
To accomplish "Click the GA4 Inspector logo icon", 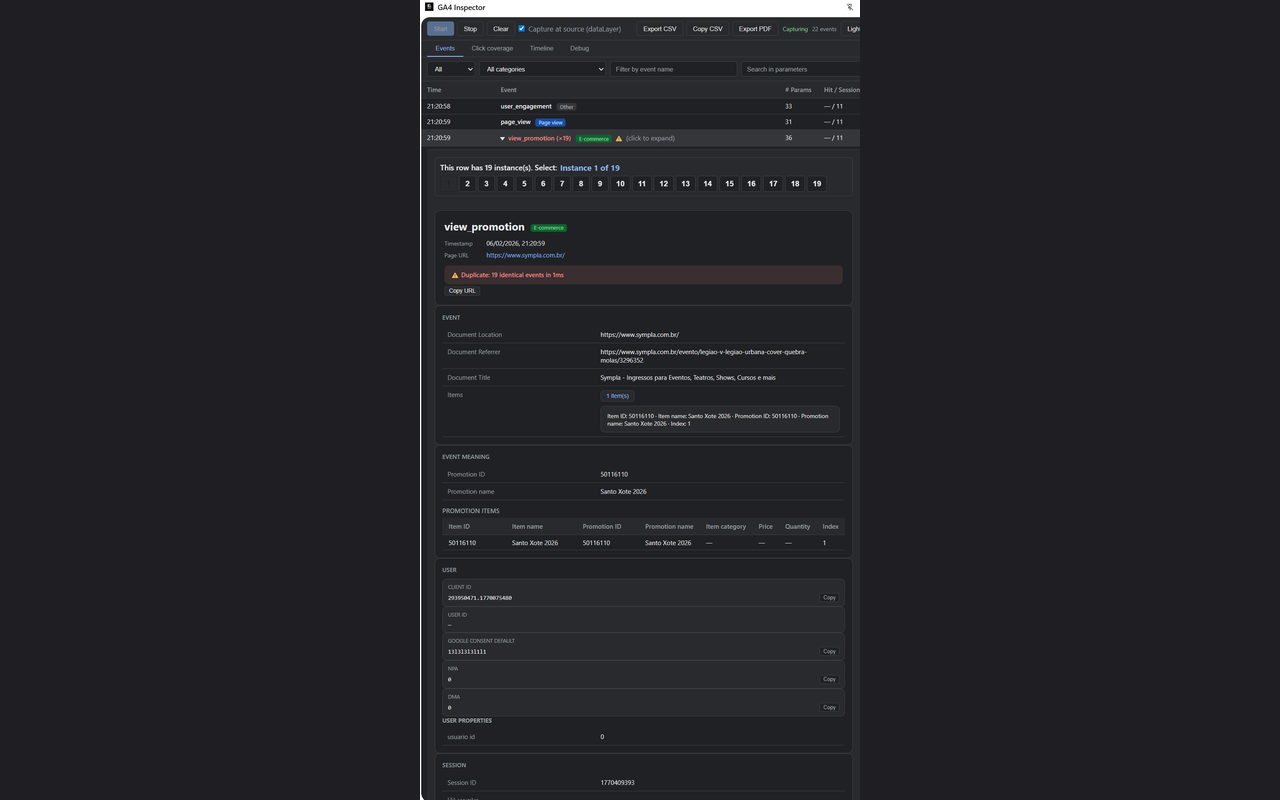I will 429,7.
